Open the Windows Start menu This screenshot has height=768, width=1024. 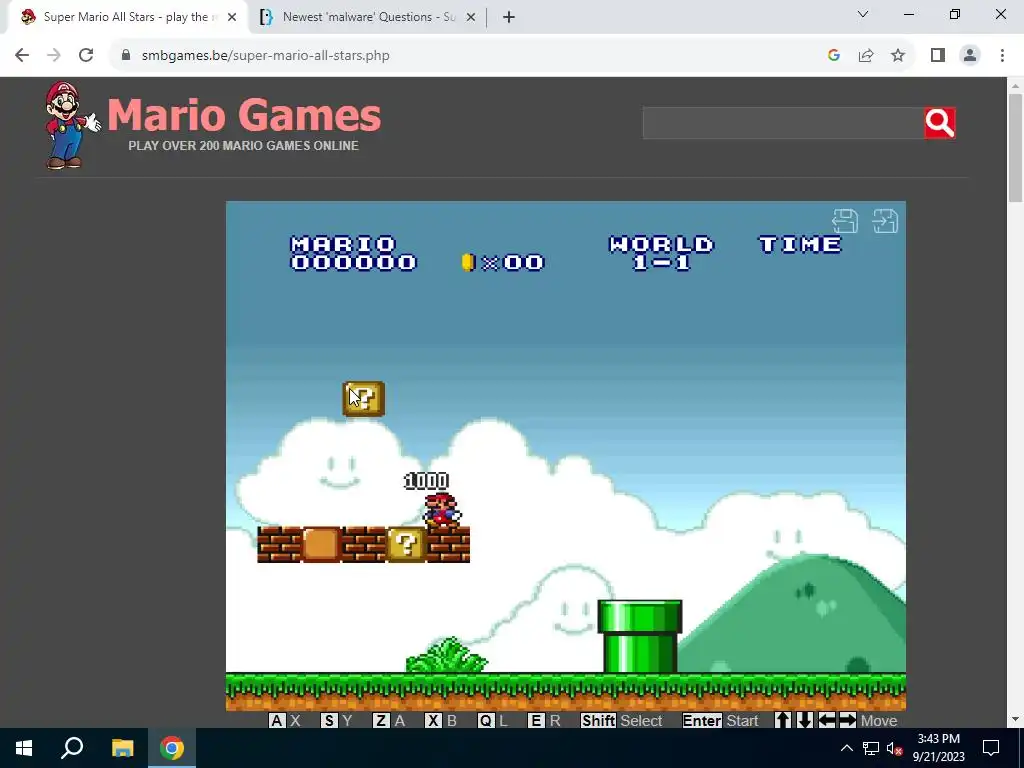[x=24, y=748]
